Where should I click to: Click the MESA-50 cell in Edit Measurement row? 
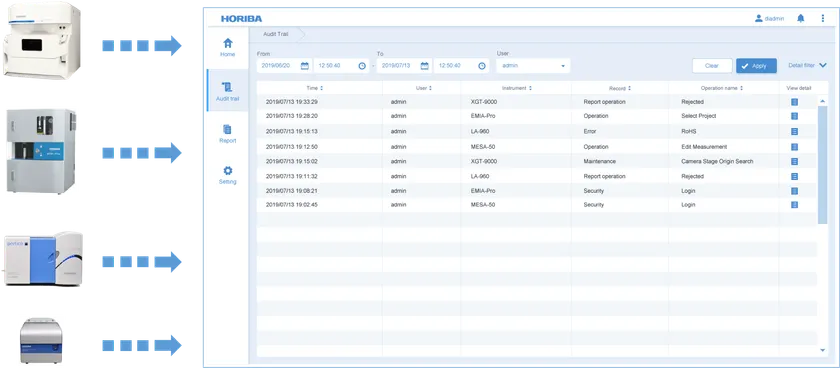482,147
